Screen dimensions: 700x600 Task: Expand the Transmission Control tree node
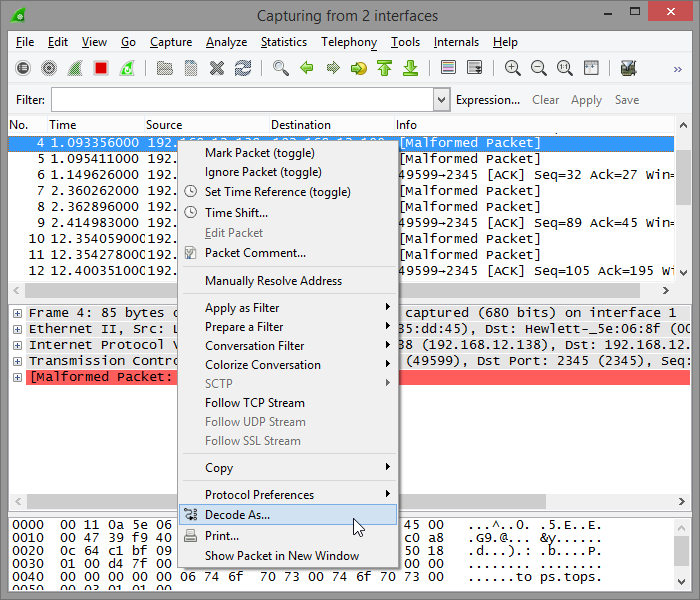tap(17, 361)
